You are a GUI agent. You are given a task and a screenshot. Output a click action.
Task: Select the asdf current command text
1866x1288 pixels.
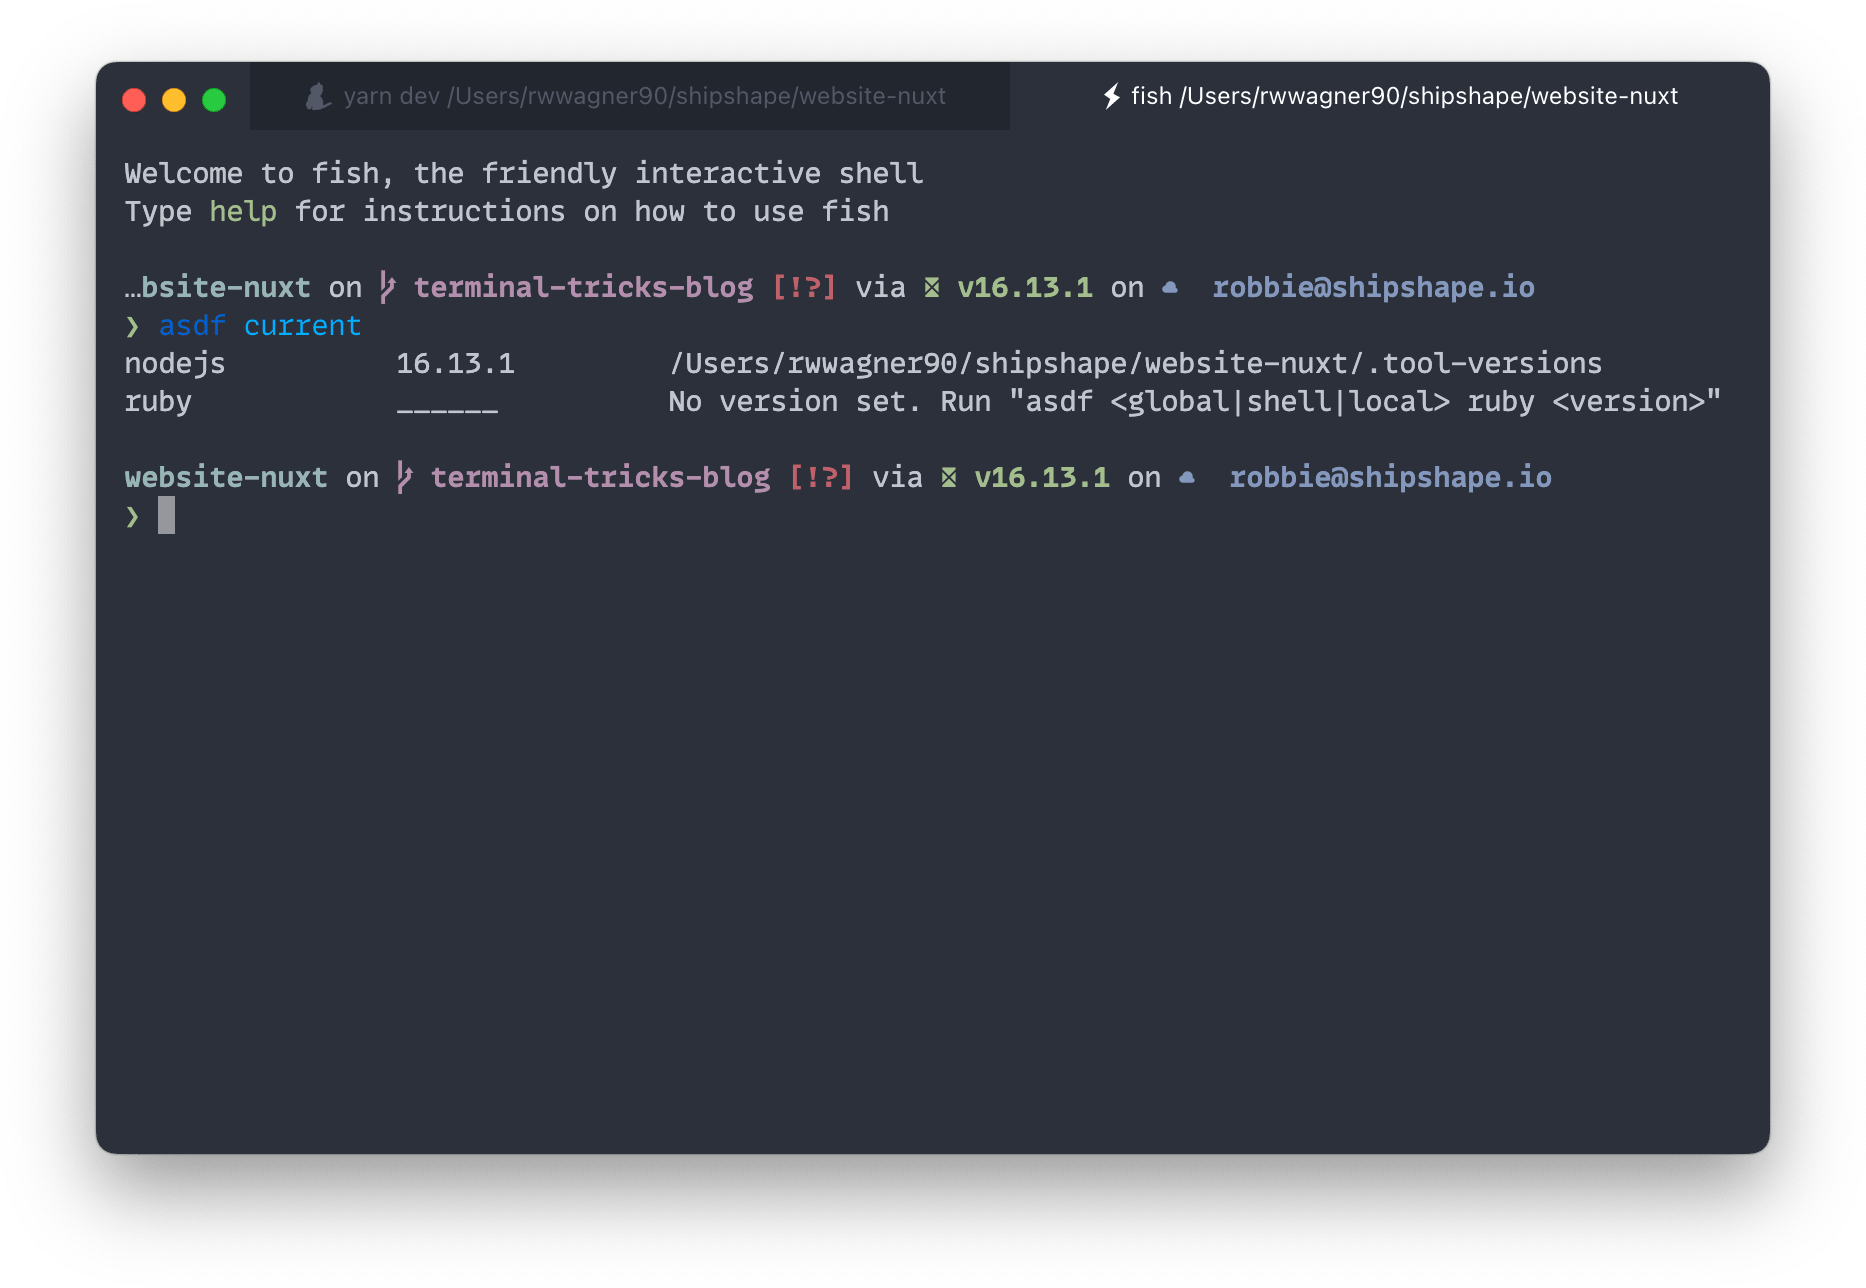coord(259,325)
